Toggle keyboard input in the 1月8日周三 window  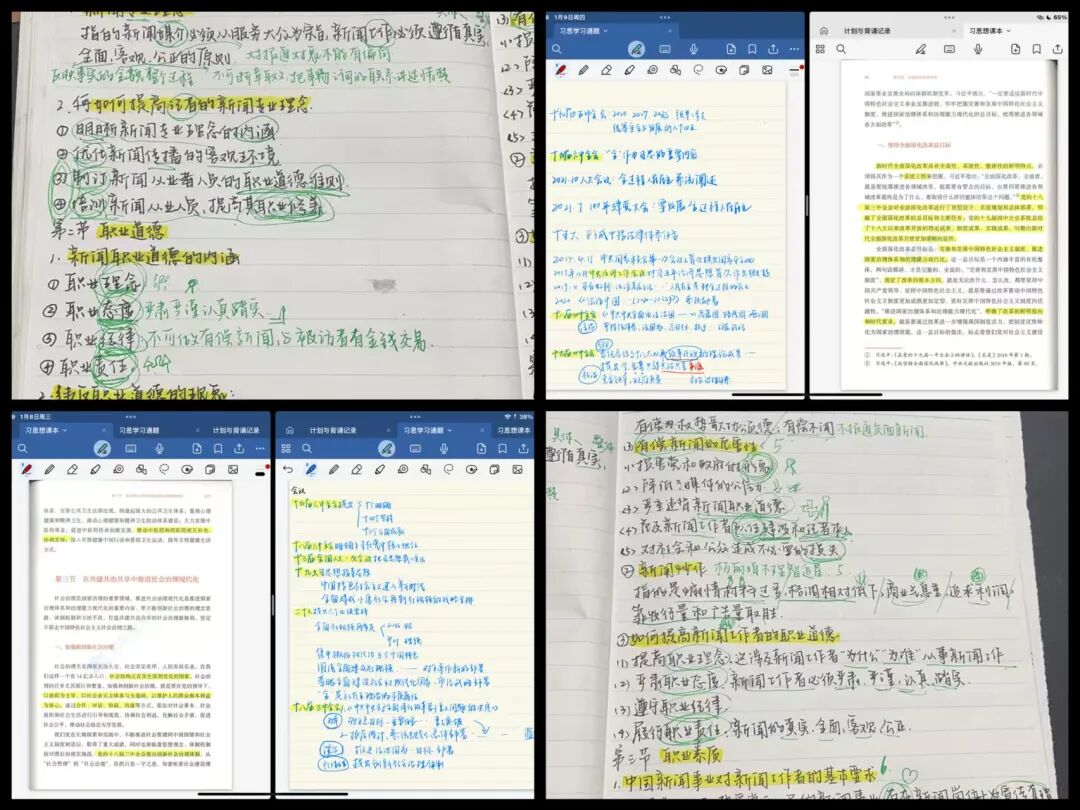[x=130, y=449]
